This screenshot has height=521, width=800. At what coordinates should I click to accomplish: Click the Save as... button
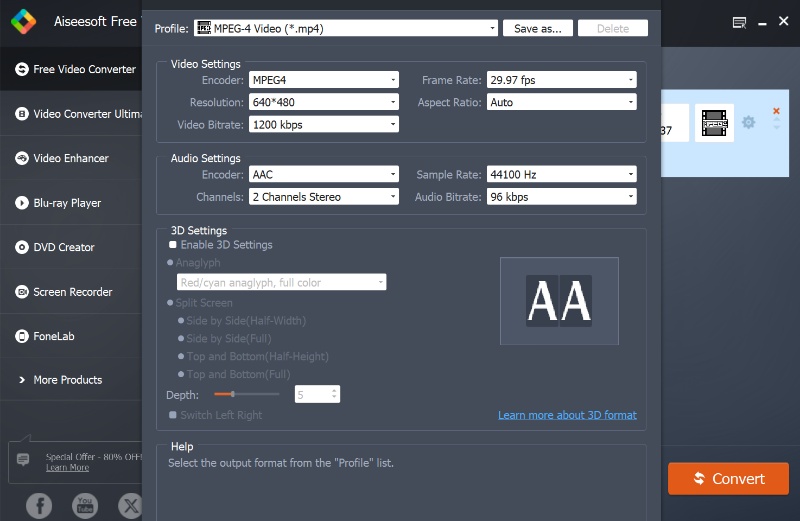pyautogui.click(x=538, y=28)
